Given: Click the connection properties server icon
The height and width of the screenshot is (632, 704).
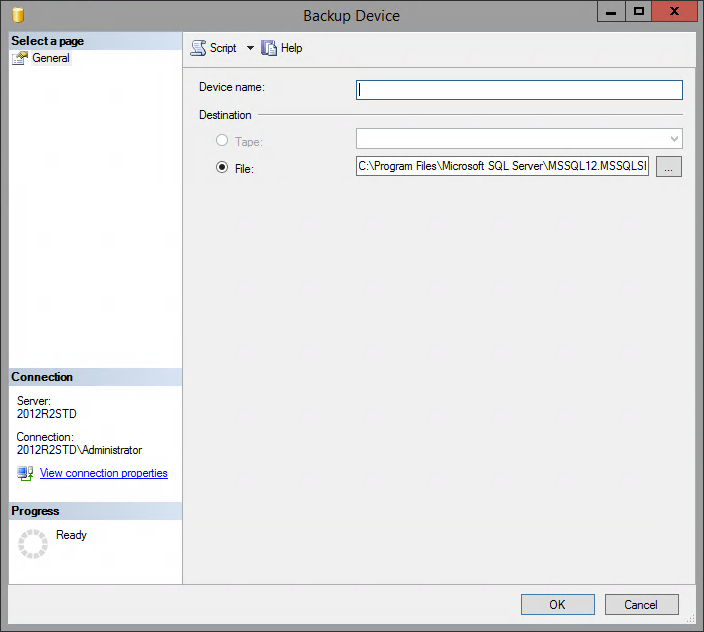Looking at the screenshot, I should (25, 473).
